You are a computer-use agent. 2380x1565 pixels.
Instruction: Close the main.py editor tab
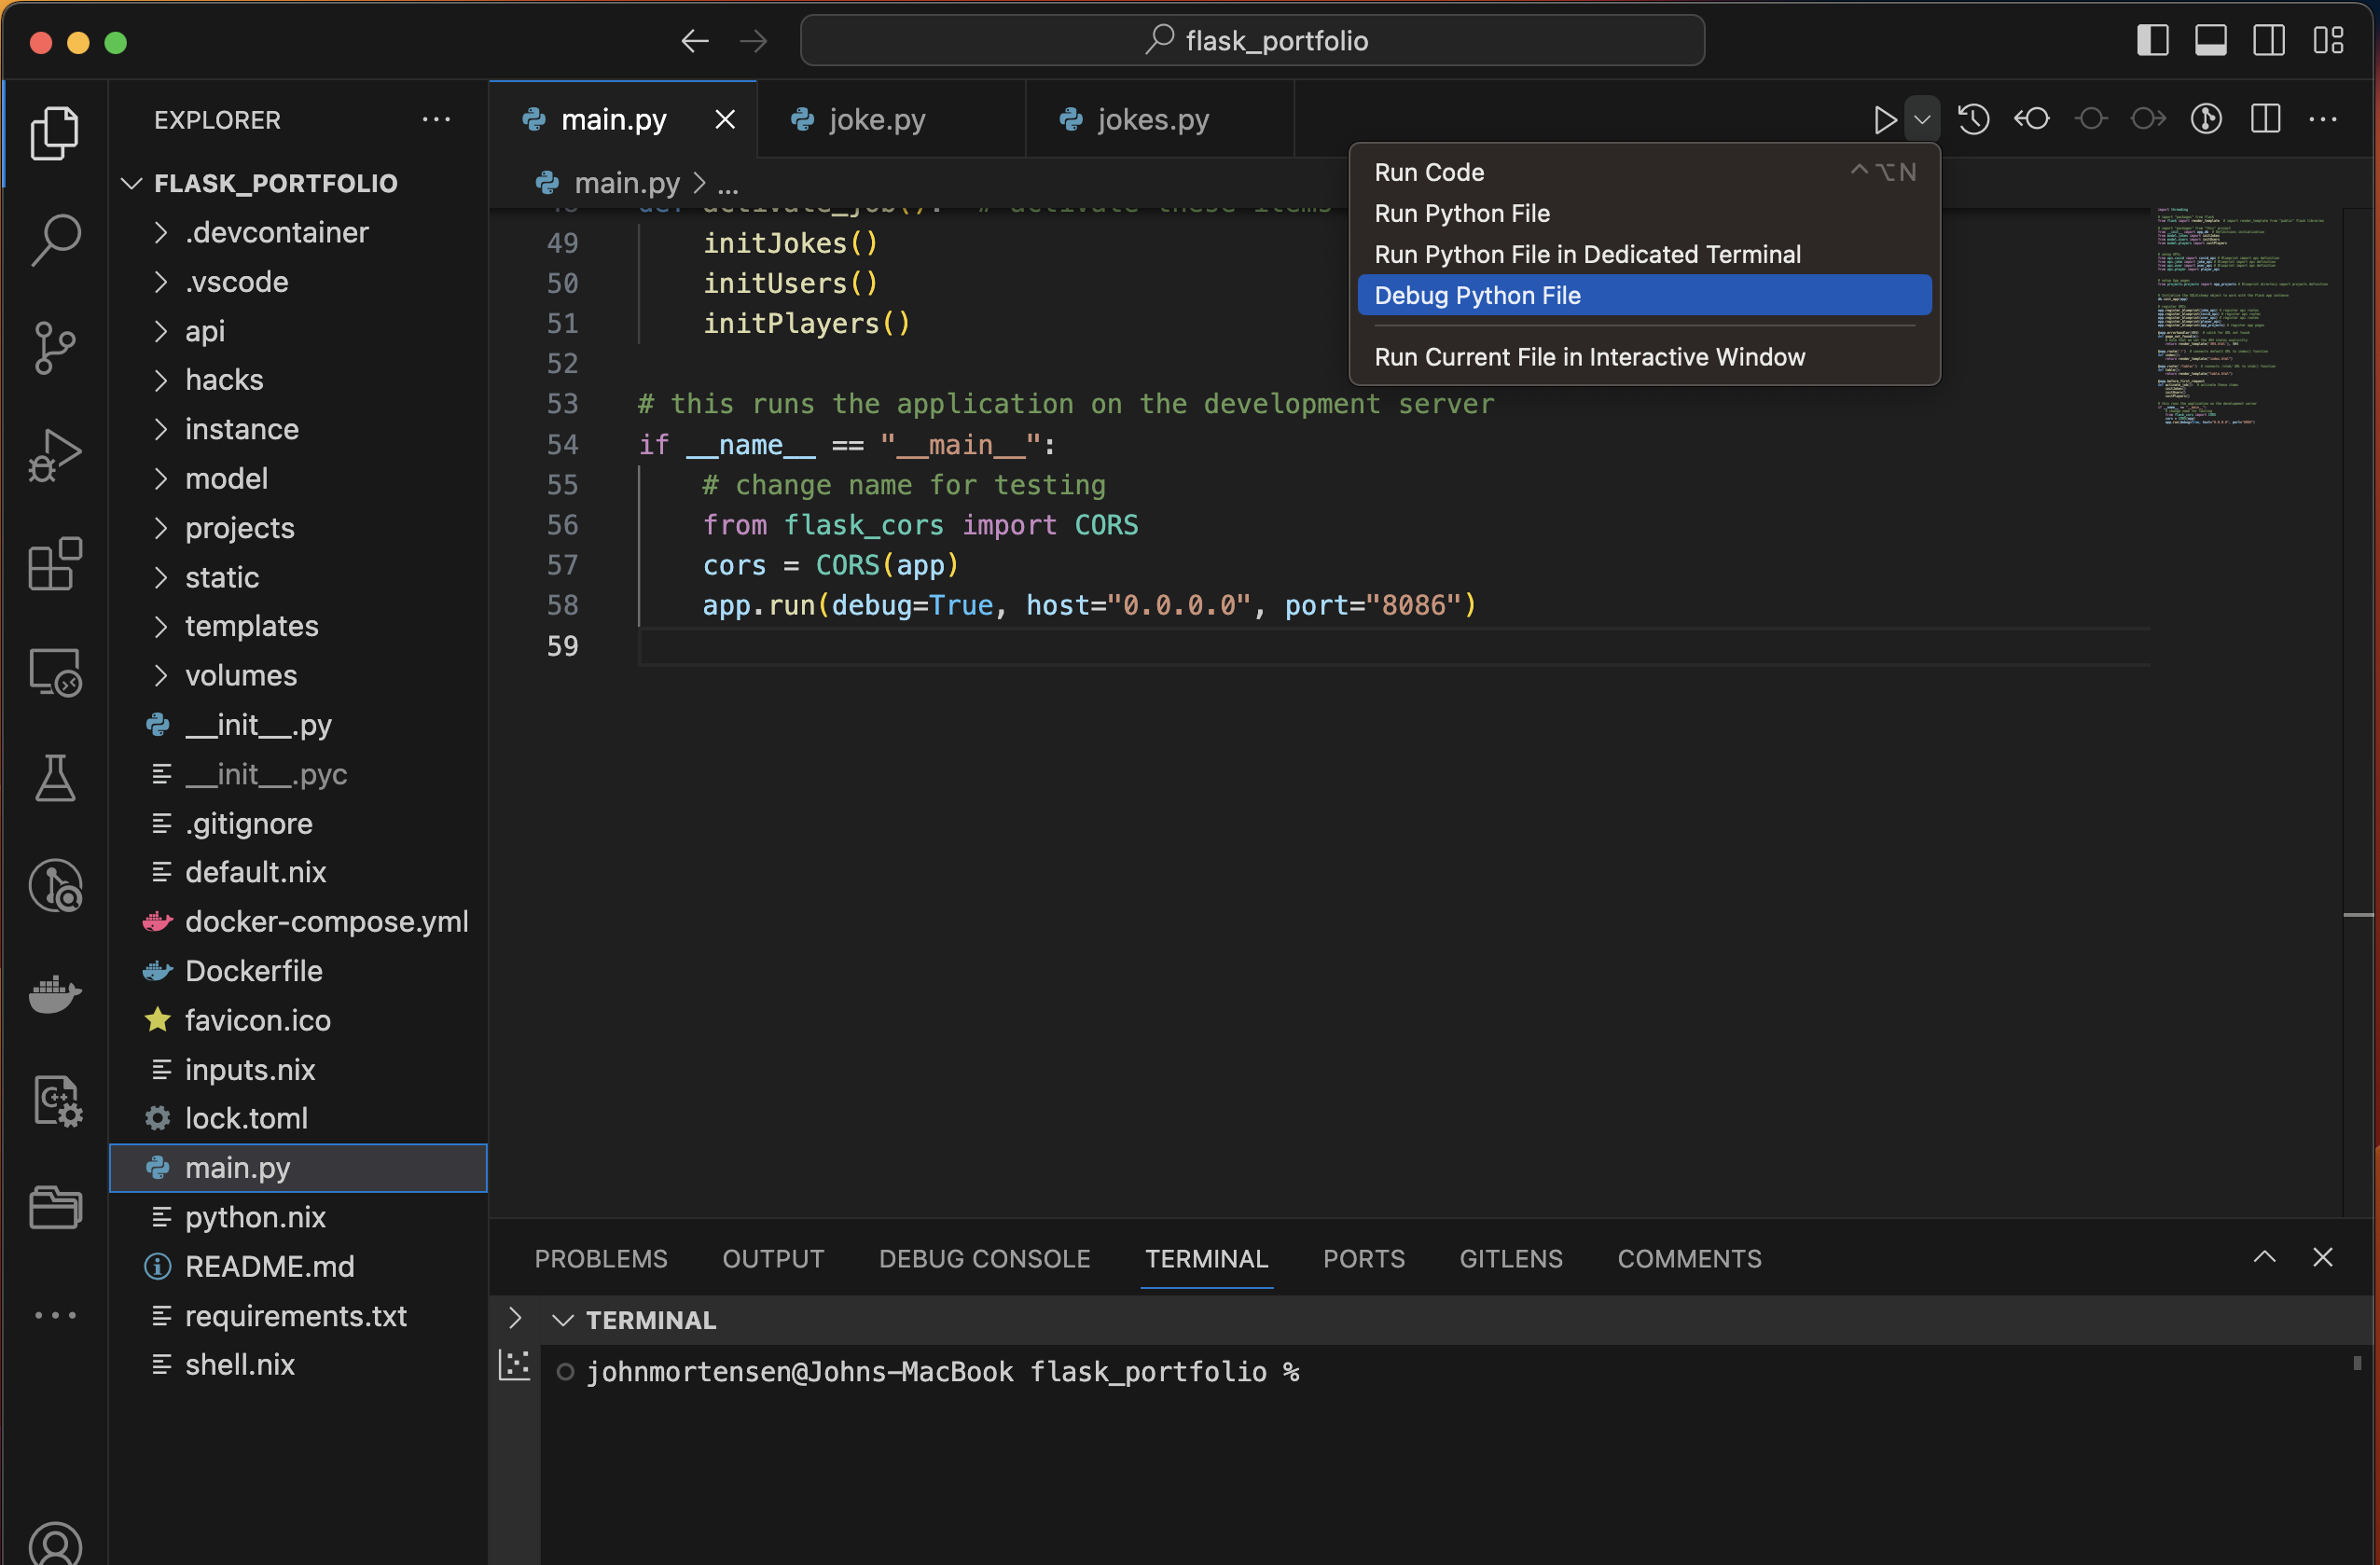coord(725,120)
